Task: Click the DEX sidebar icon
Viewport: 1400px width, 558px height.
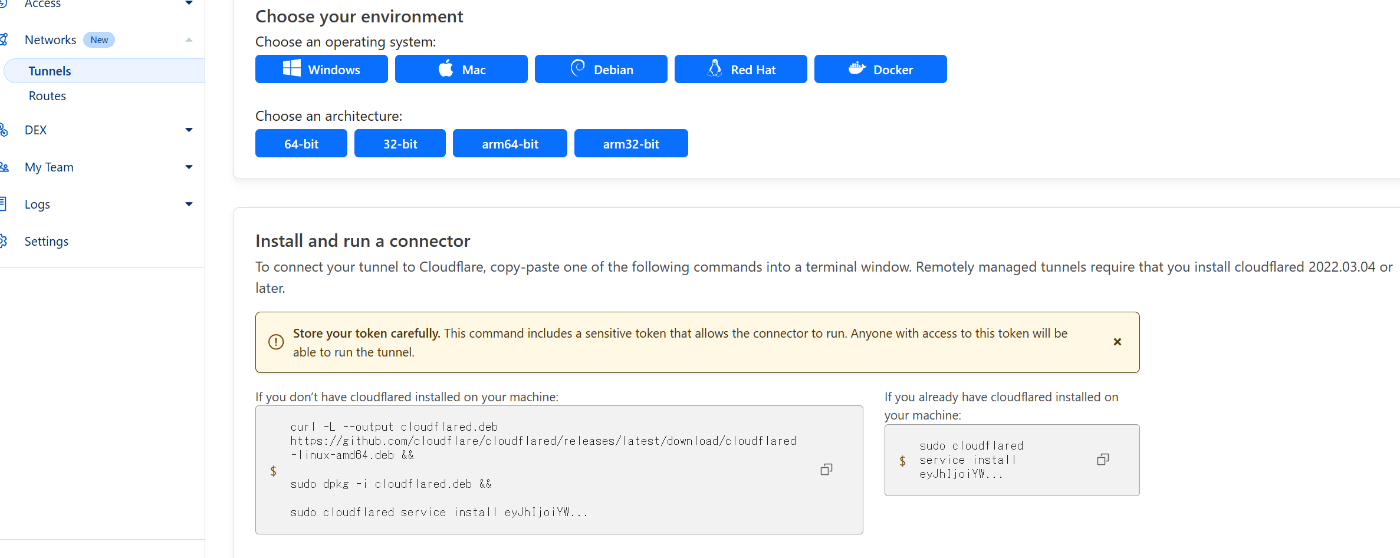Action: [x=3, y=130]
